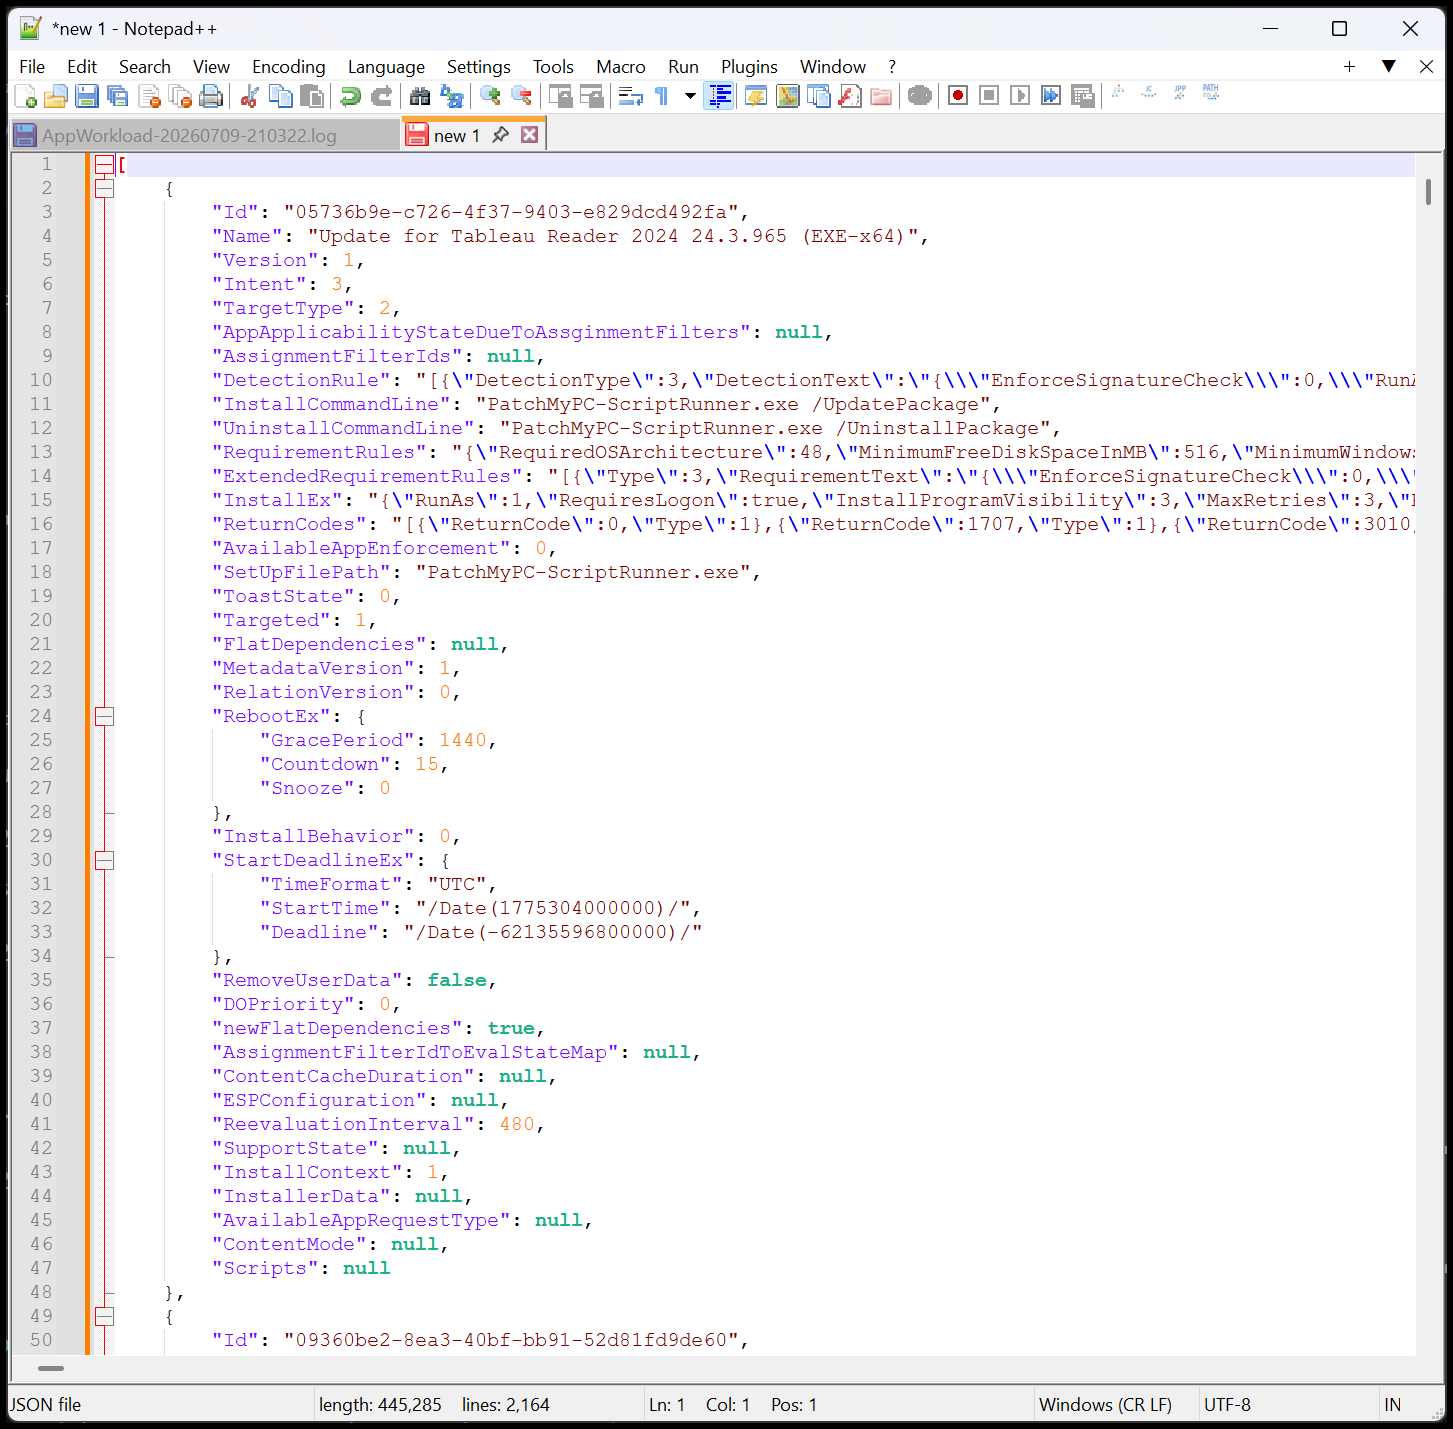Toggle synchronize vertical scrolling
Screen dimensions: 1453x1429
560,96
